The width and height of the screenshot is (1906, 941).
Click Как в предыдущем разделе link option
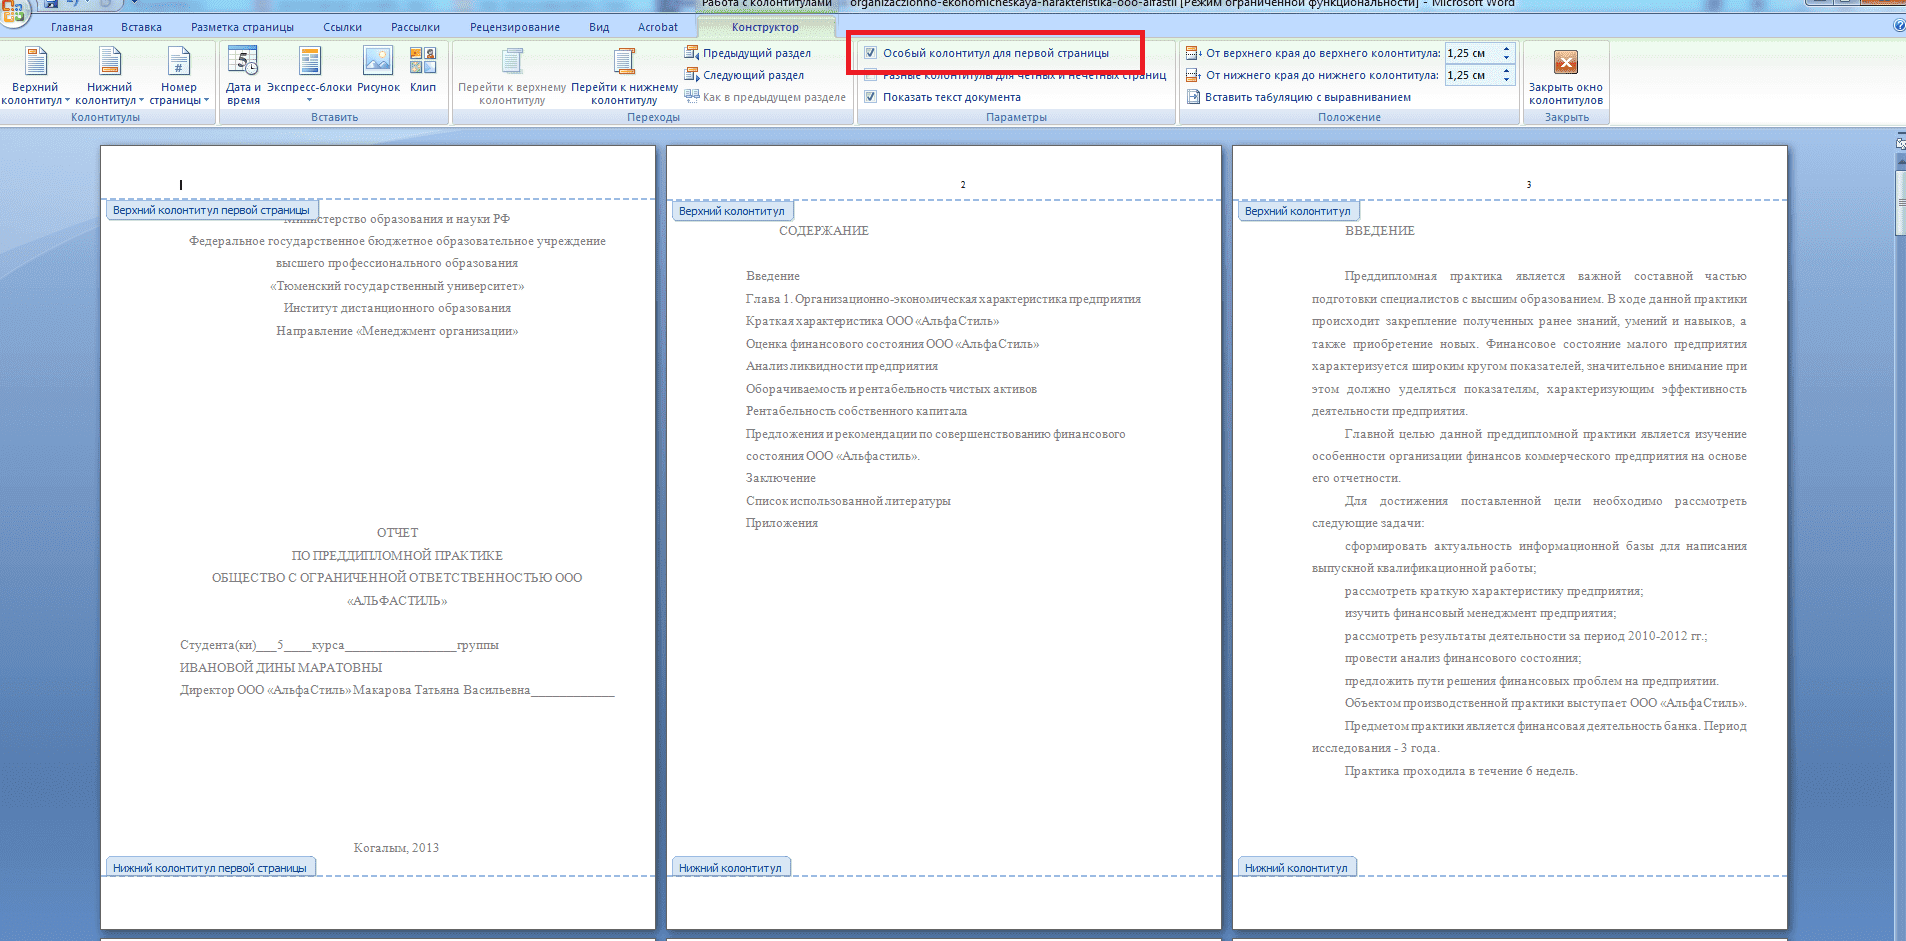coord(765,97)
